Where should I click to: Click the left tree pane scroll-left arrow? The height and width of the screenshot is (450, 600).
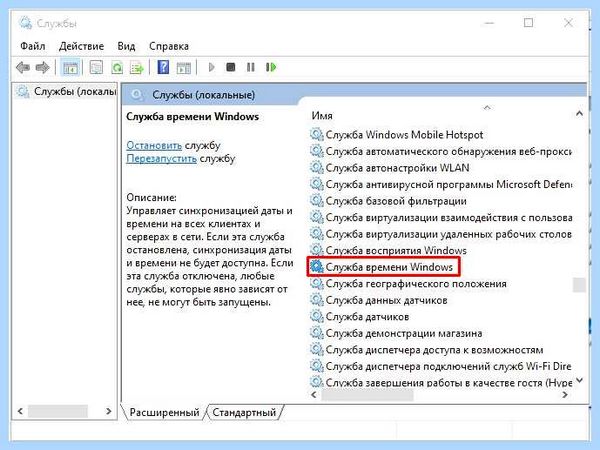tap(20, 411)
